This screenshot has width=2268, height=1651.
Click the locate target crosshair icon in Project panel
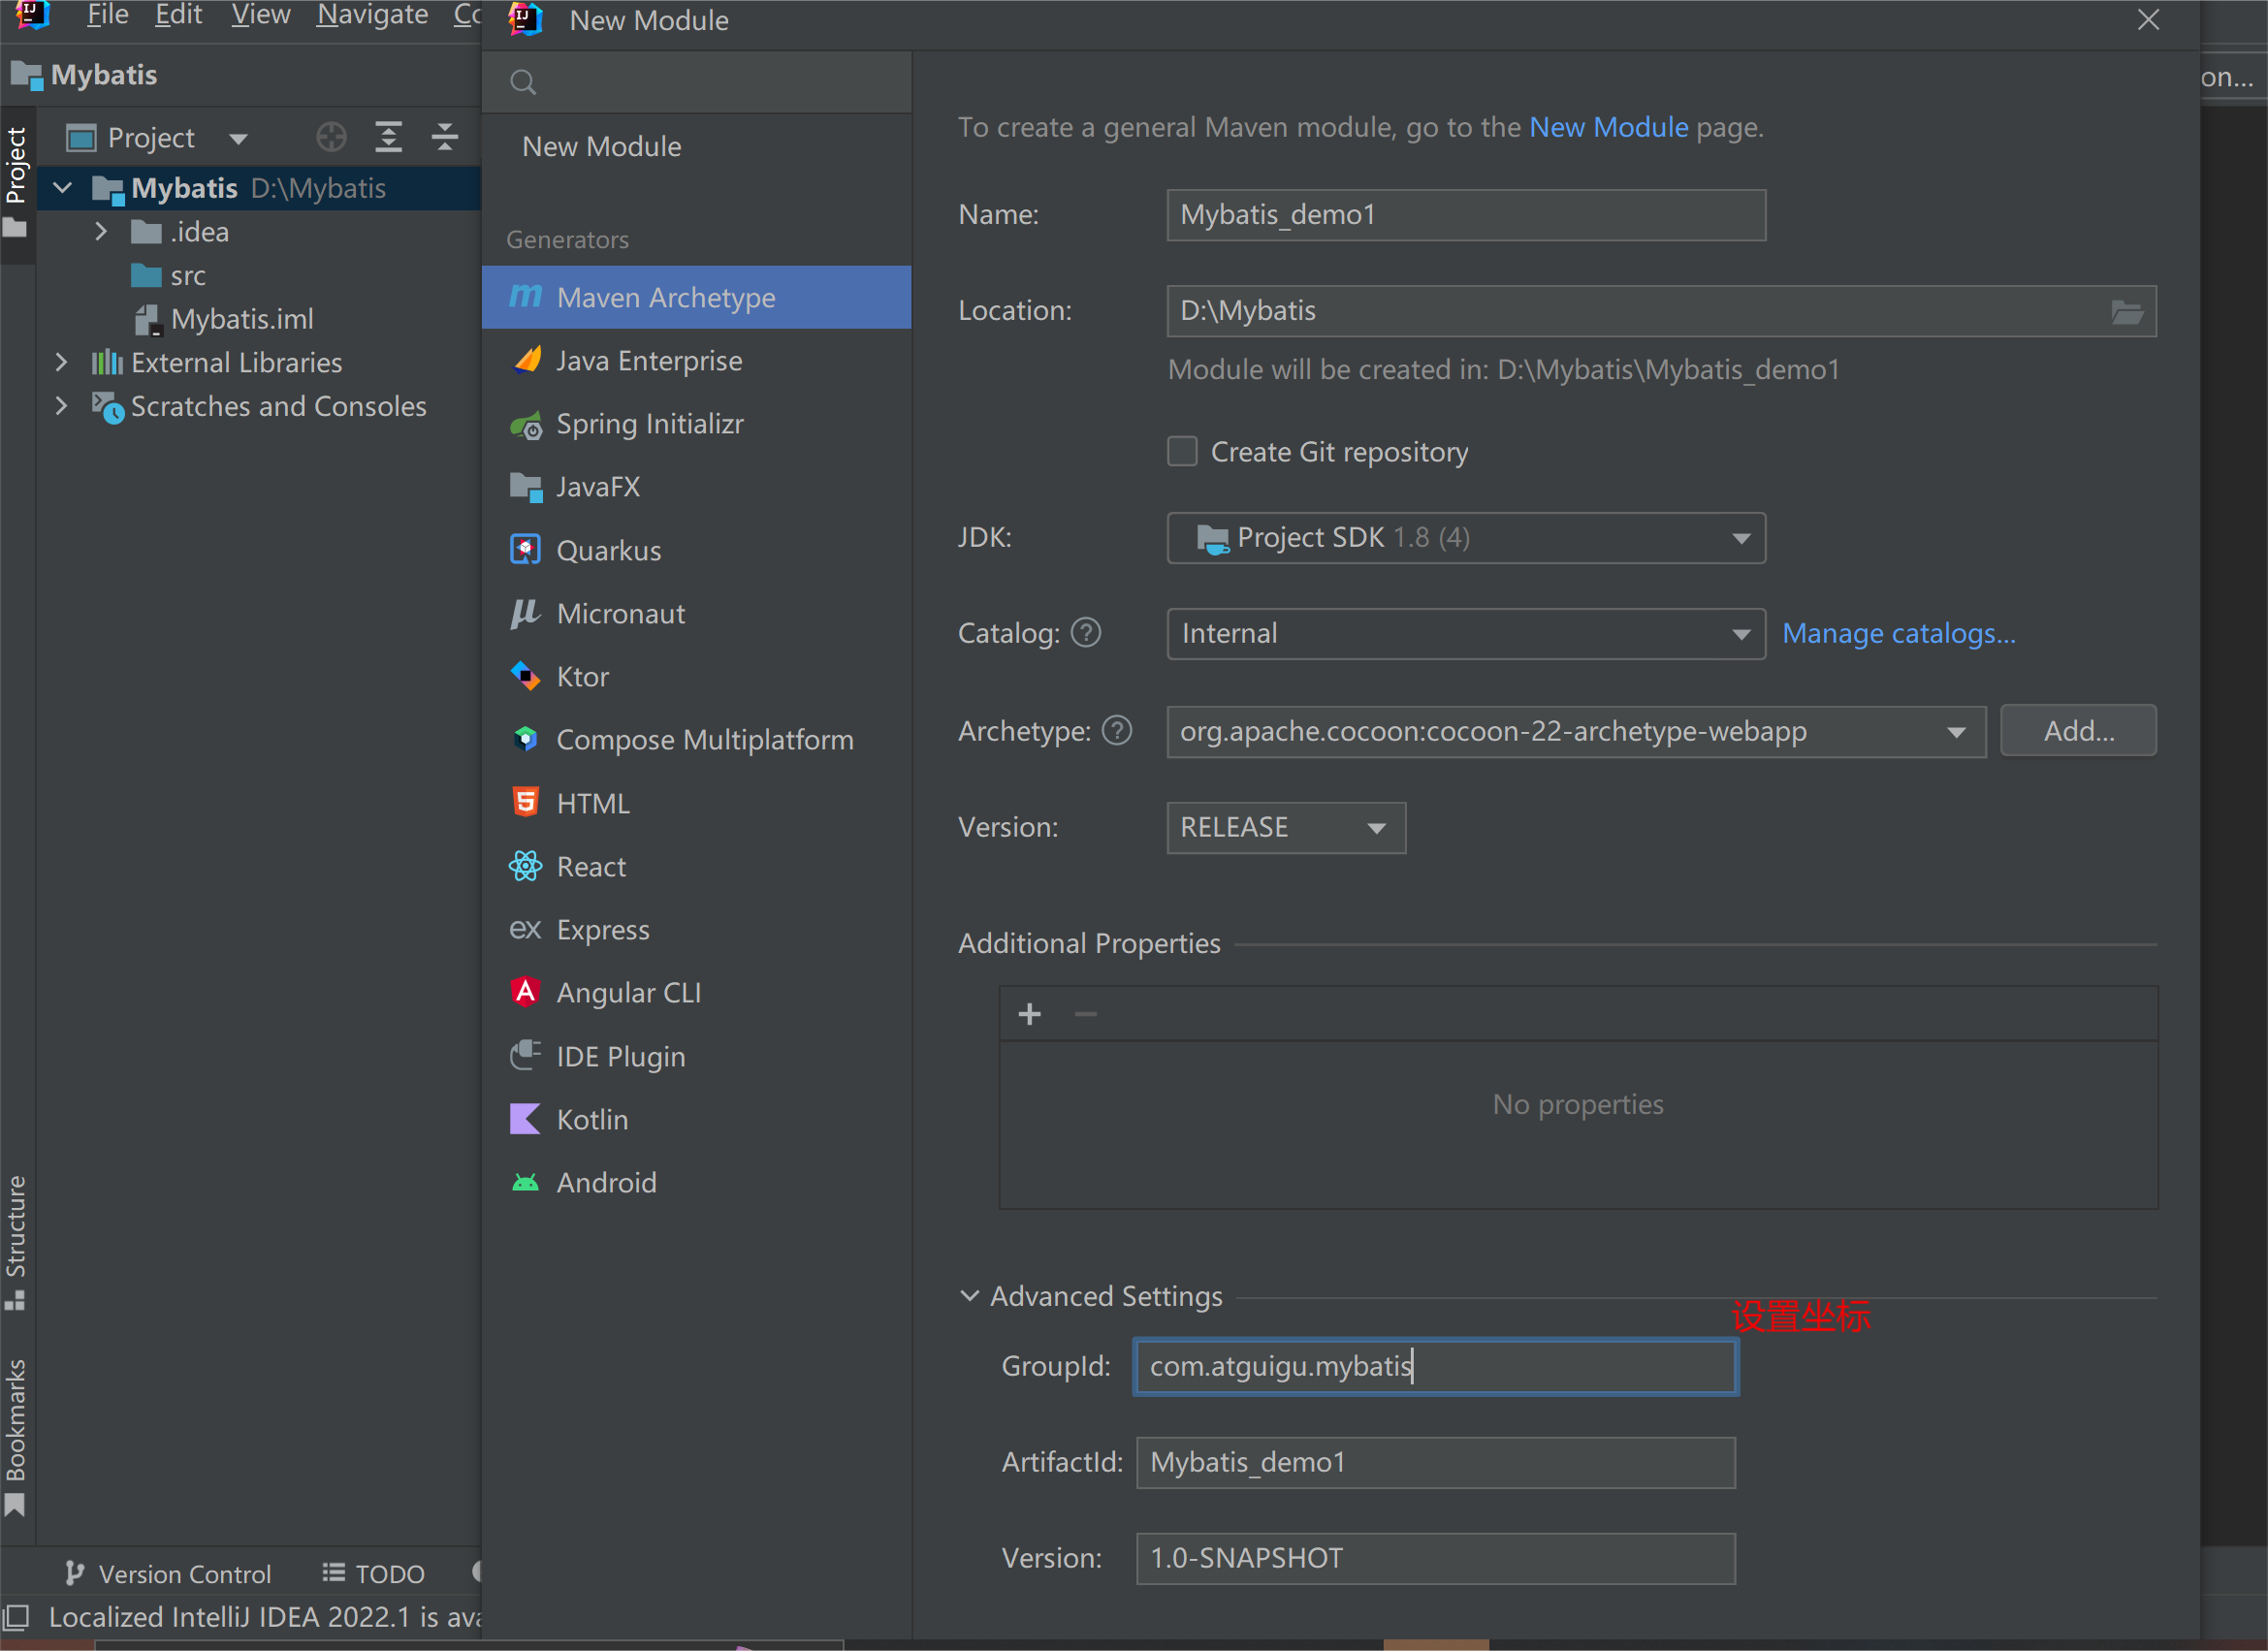click(331, 137)
